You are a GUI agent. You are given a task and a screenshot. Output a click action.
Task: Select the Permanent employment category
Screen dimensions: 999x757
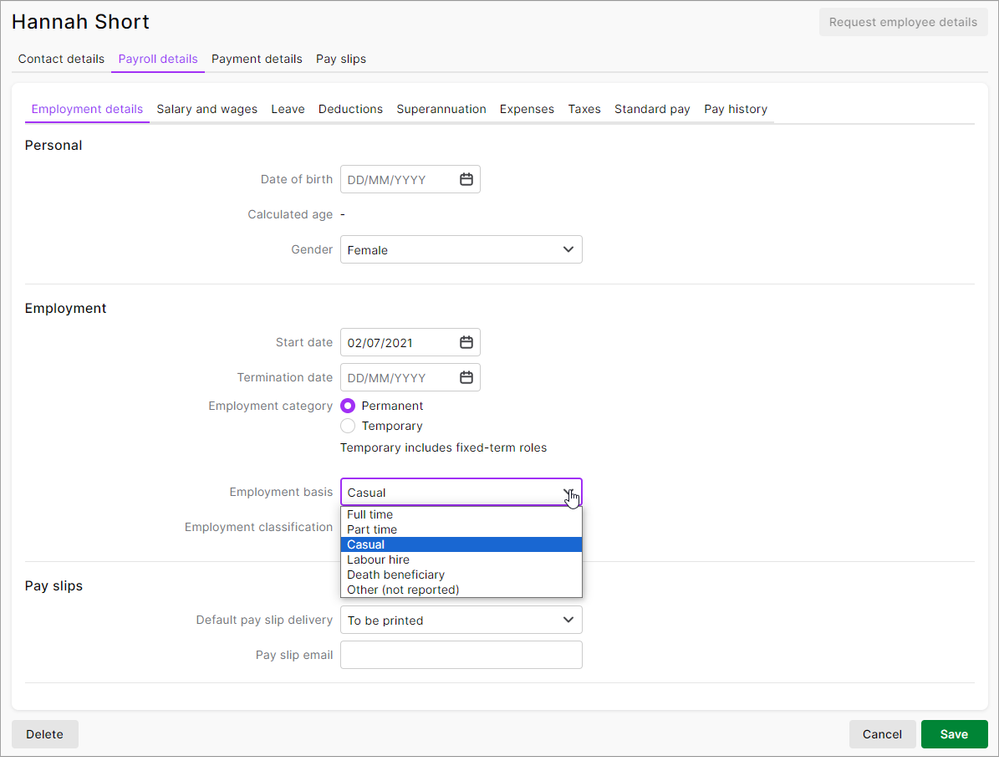[348, 406]
